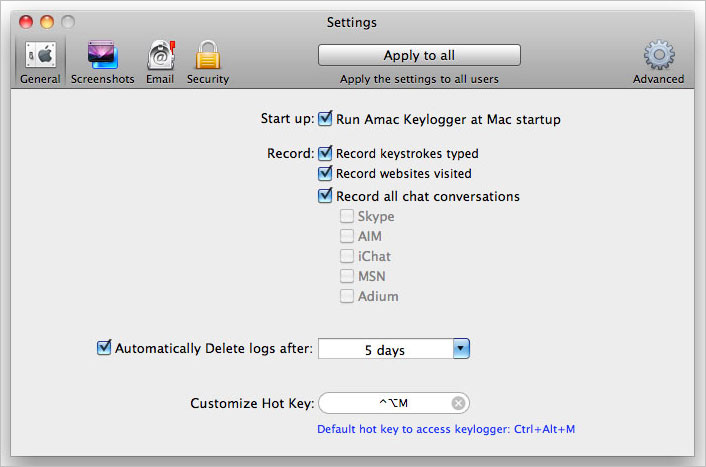Open the Email settings pane
The height and width of the screenshot is (467, 706).
click(160, 62)
